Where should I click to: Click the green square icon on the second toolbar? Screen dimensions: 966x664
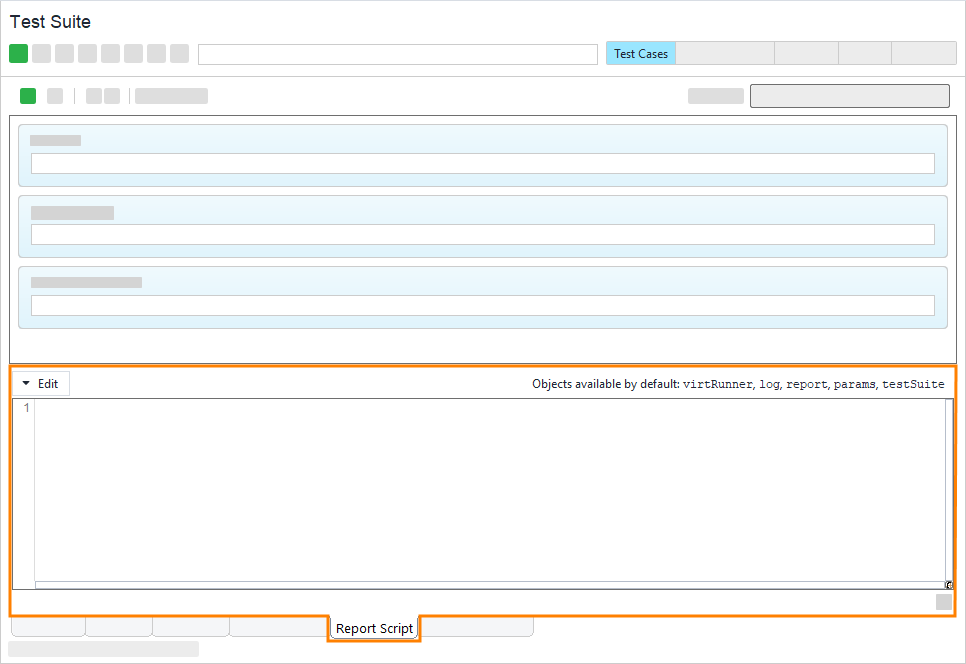click(x=27, y=95)
